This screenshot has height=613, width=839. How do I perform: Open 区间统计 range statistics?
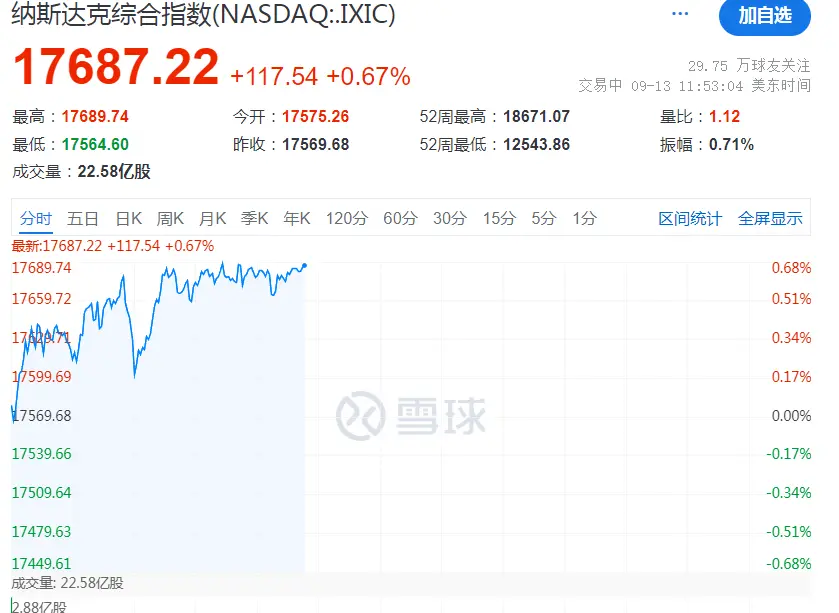pyautogui.click(x=690, y=218)
